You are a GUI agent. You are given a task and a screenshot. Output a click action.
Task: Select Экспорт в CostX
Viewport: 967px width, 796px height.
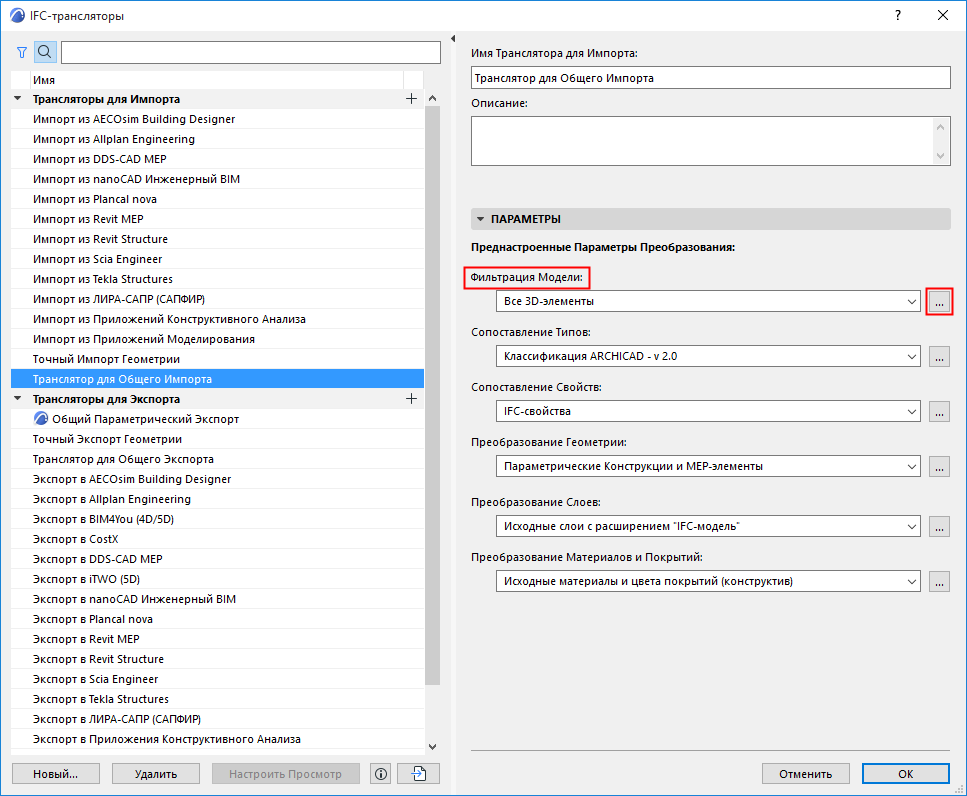click(217, 539)
